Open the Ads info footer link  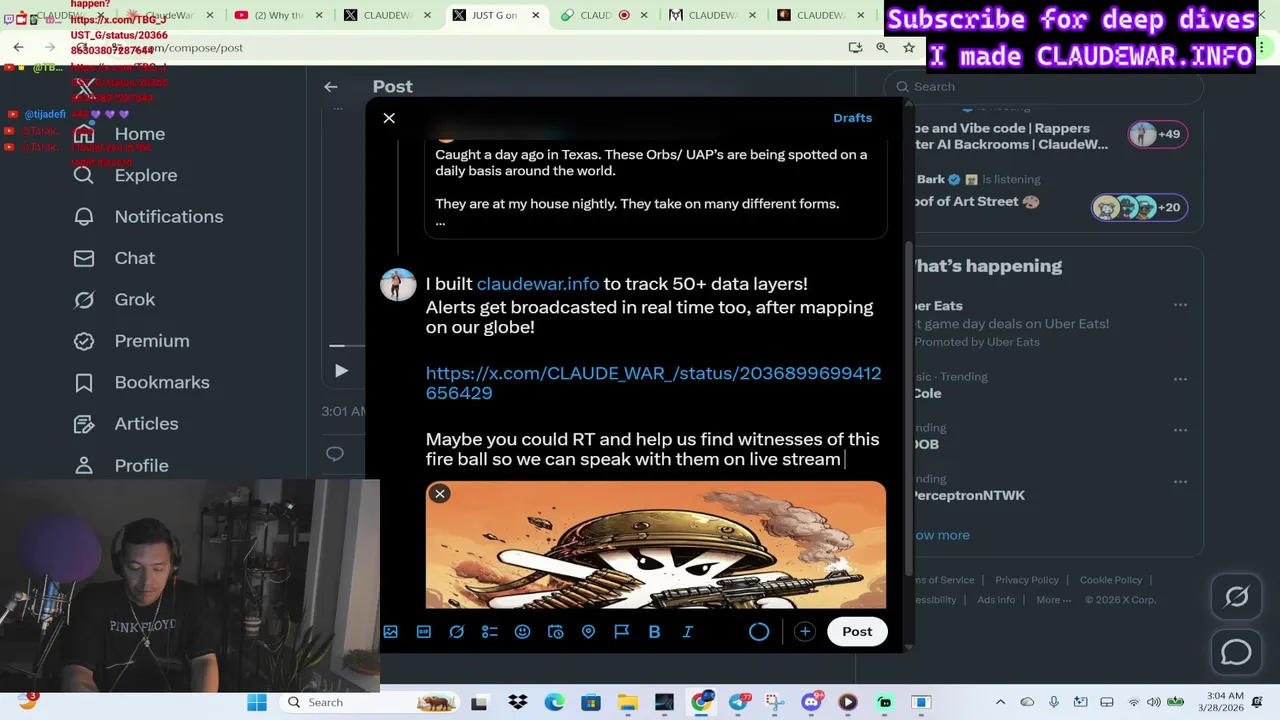point(996,600)
